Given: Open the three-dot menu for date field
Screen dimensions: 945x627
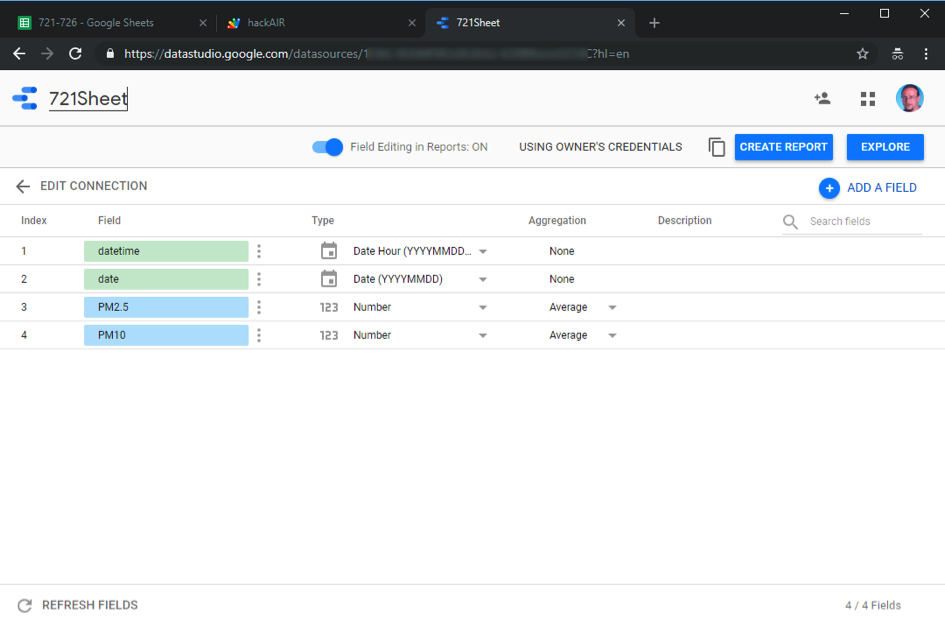Looking at the screenshot, I should [259, 279].
